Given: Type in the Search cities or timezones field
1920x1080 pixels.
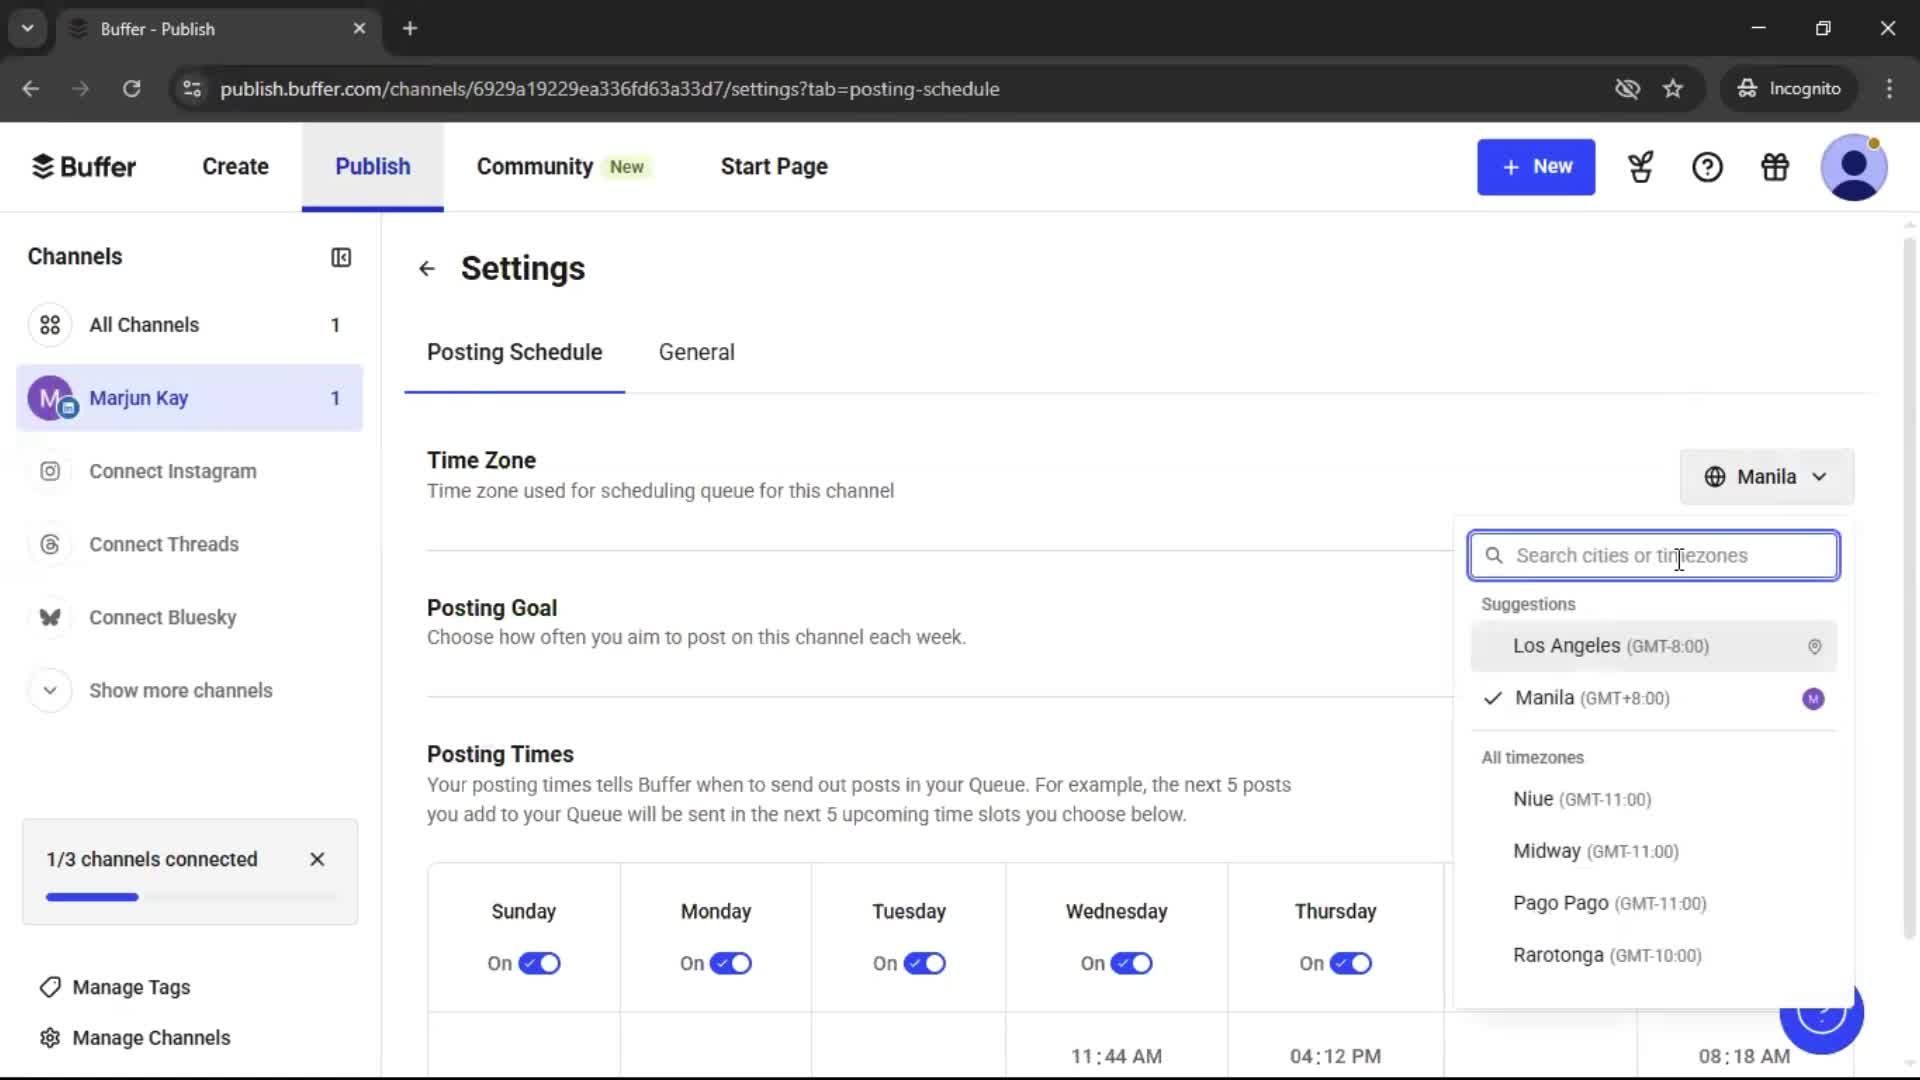Looking at the screenshot, I should 1654,555.
